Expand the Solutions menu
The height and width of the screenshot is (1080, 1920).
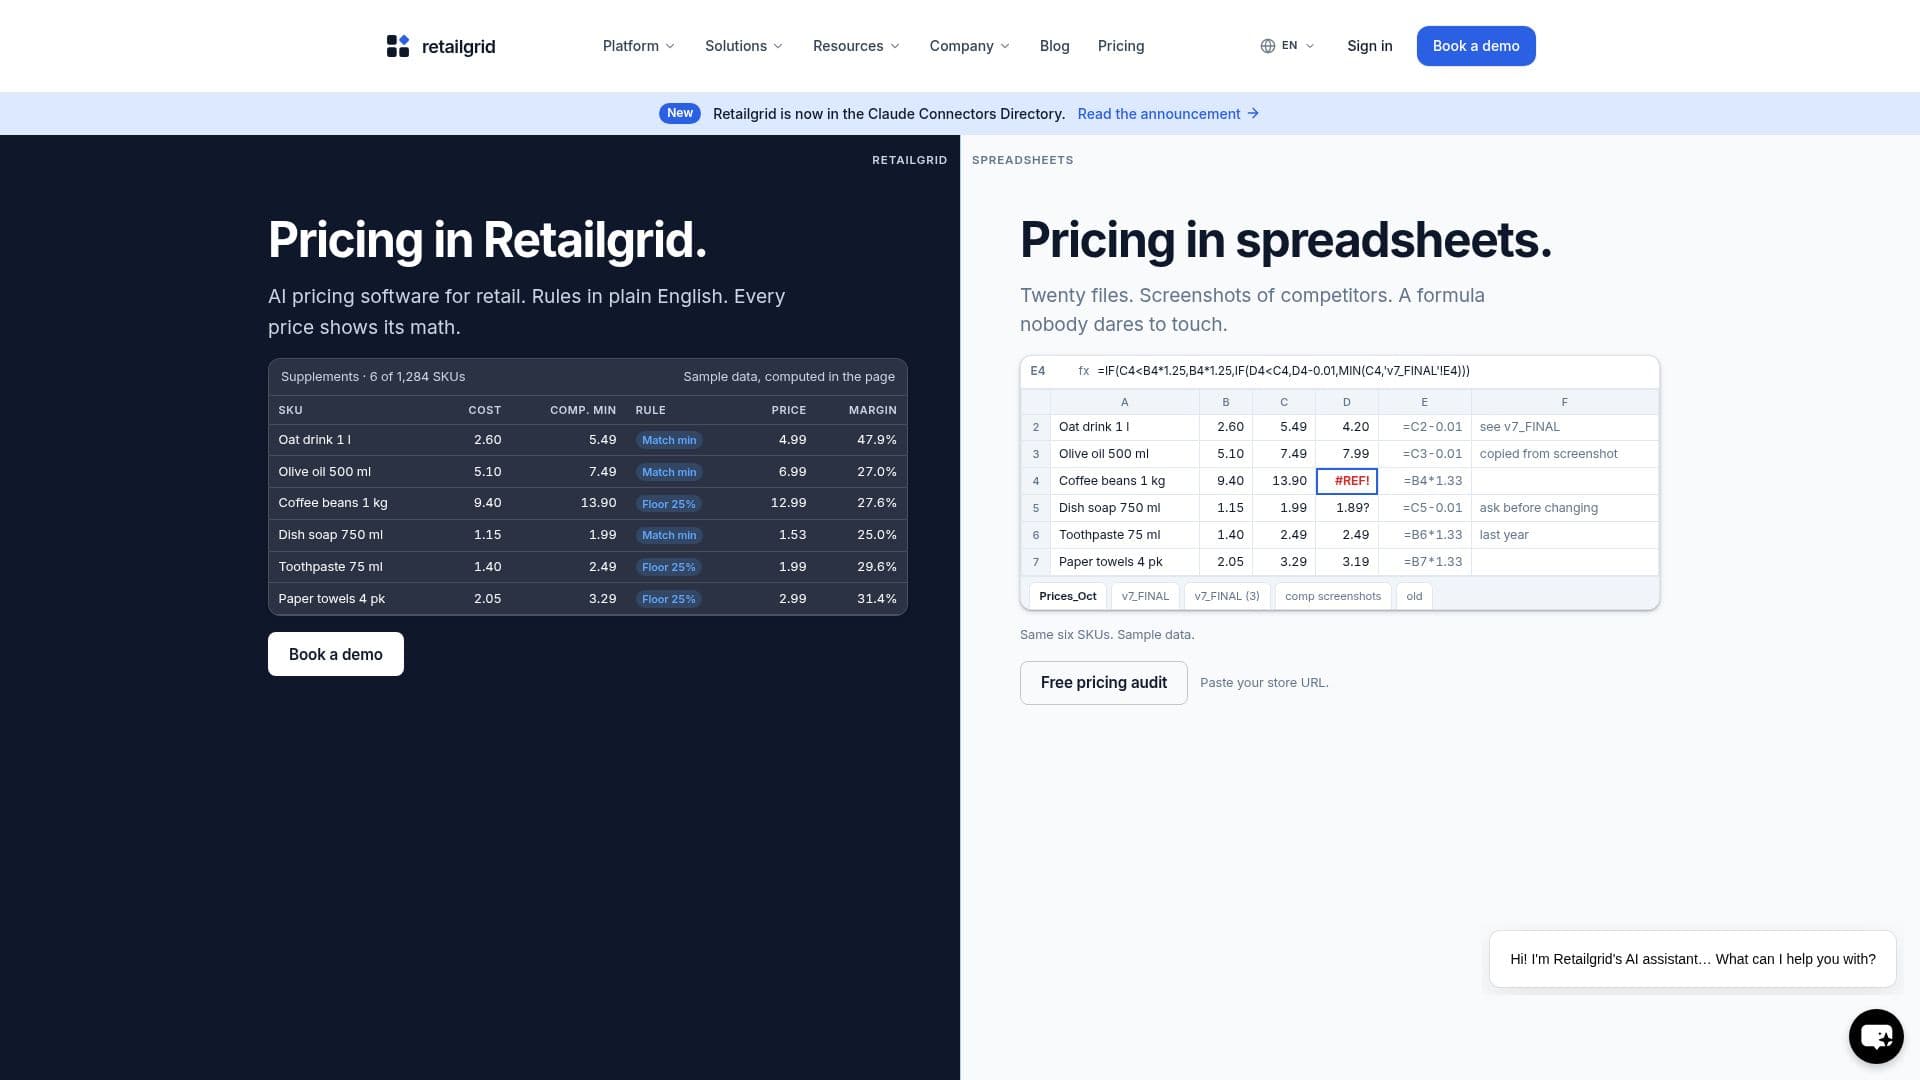(744, 46)
